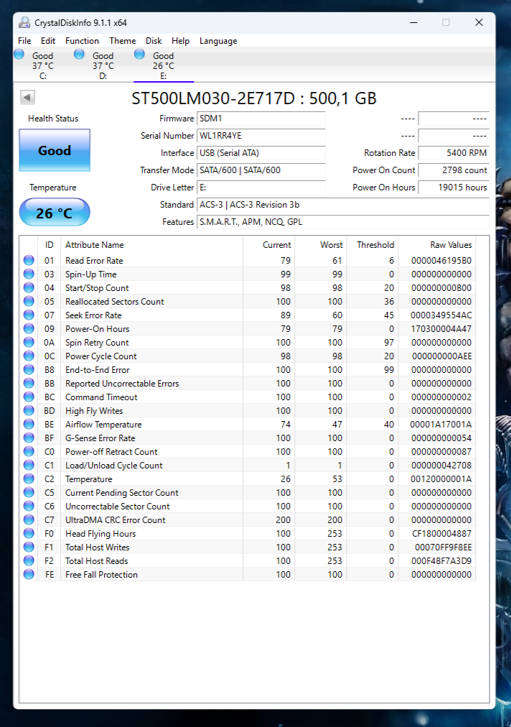The height and width of the screenshot is (727, 511).
Task: Click the status circle for Power-On Hours
Action: (29, 329)
